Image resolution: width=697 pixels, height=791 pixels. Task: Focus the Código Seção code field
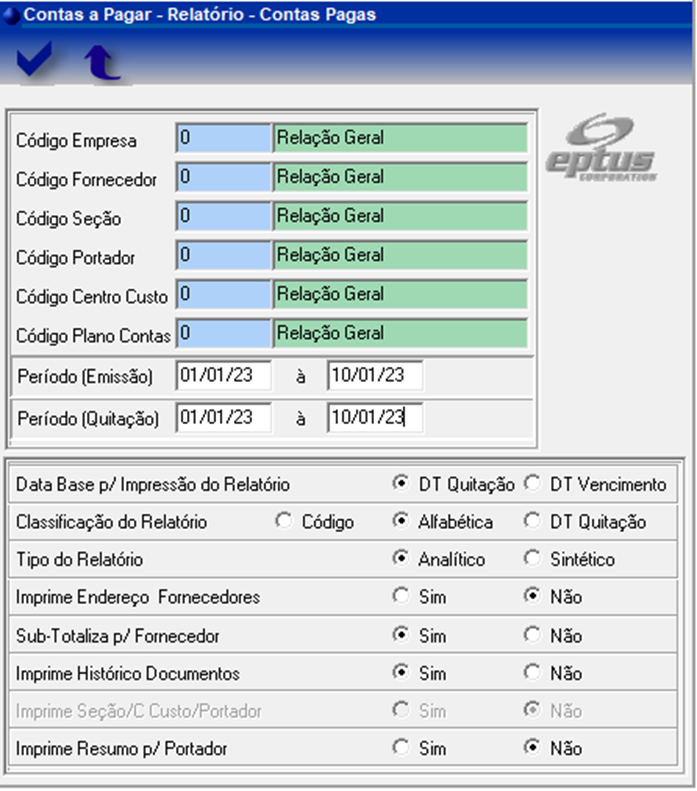coord(222,216)
